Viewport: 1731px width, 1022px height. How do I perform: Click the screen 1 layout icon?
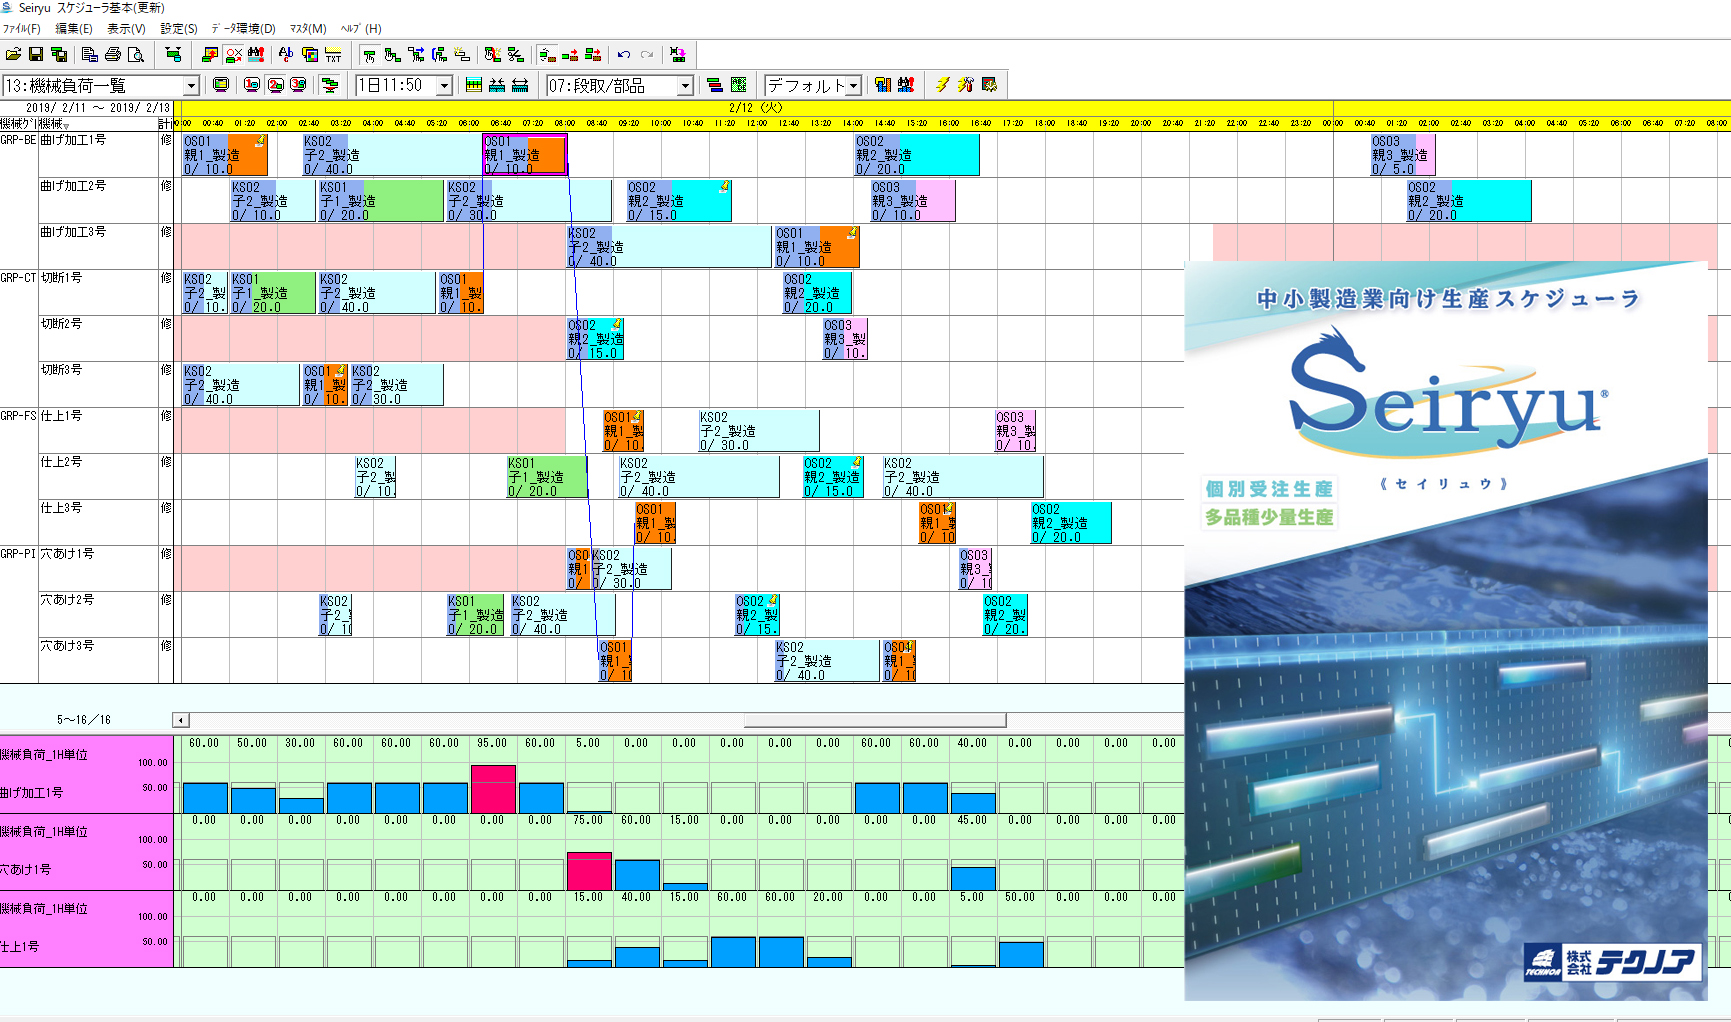[252, 85]
